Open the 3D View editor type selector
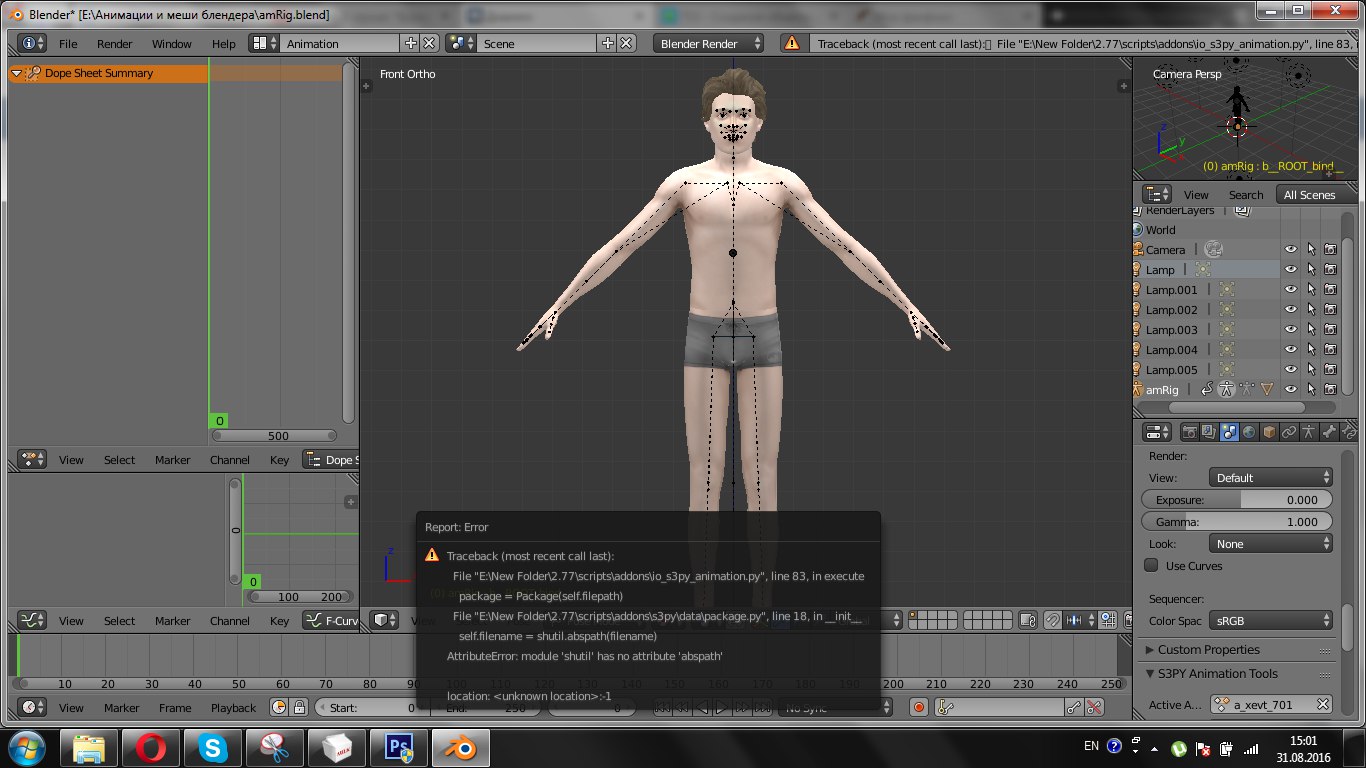Viewport: 1366px width, 768px height. [x=385, y=620]
